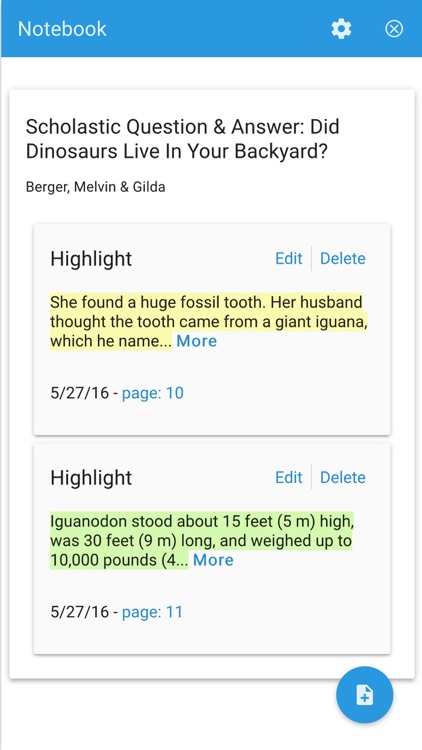Image resolution: width=422 pixels, height=750 pixels.
Task: Click the 5/27/16 date on page 11 card
Action: 79,612
